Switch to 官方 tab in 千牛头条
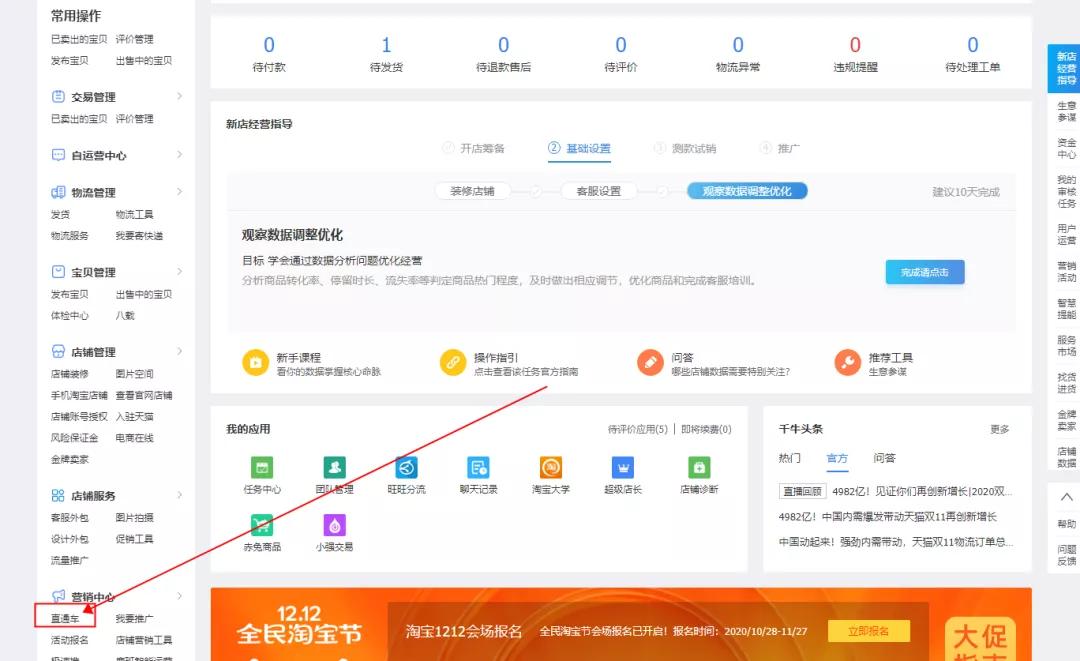The height and width of the screenshot is (661, 1080). [x=837, y=458]
